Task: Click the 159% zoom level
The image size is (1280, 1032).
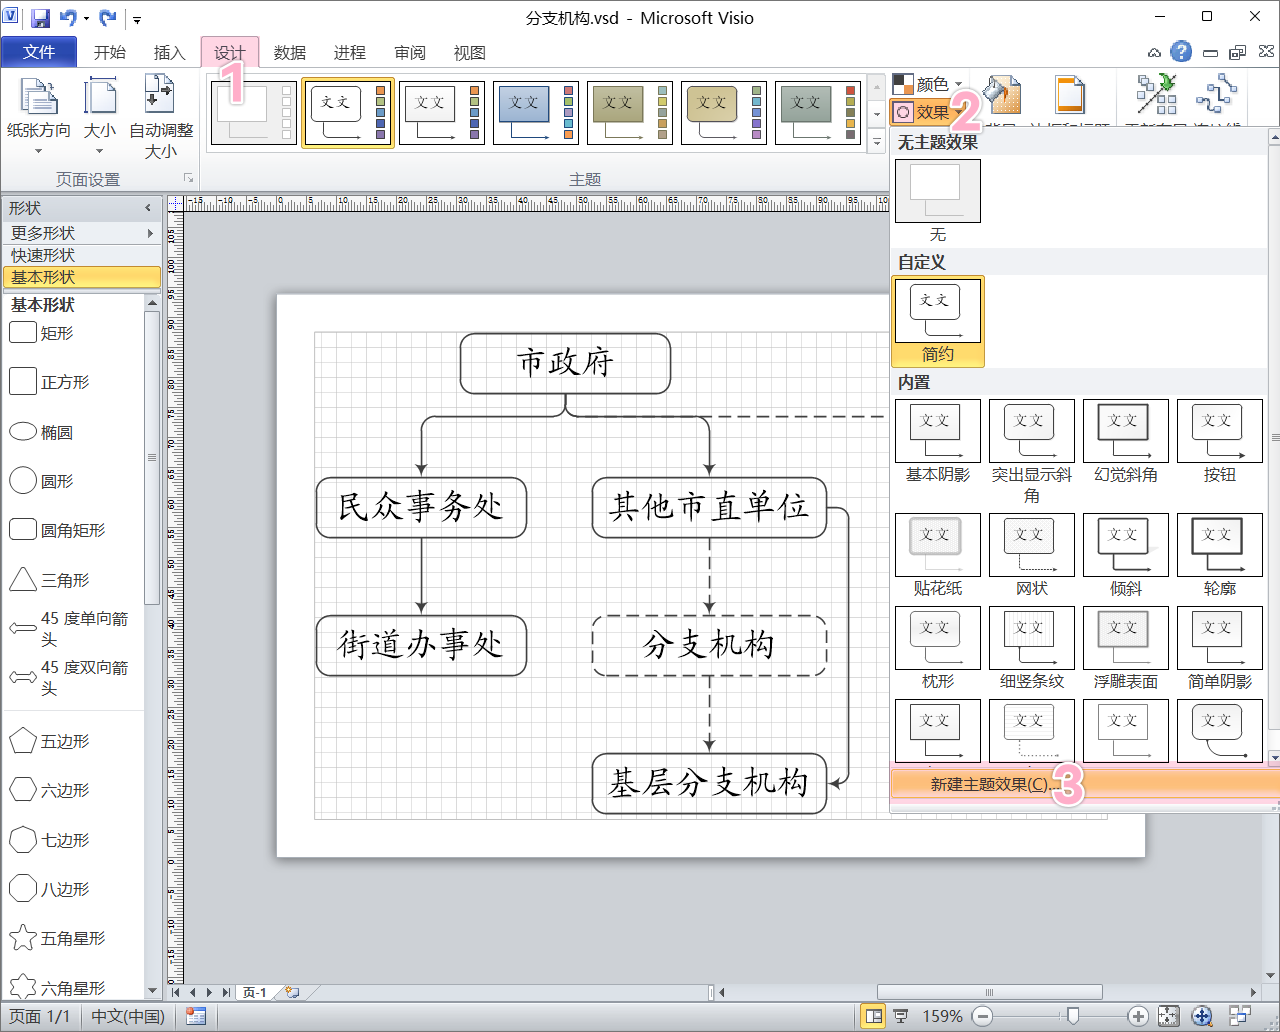Action: pyautogui.click(x=942, y=1016)
